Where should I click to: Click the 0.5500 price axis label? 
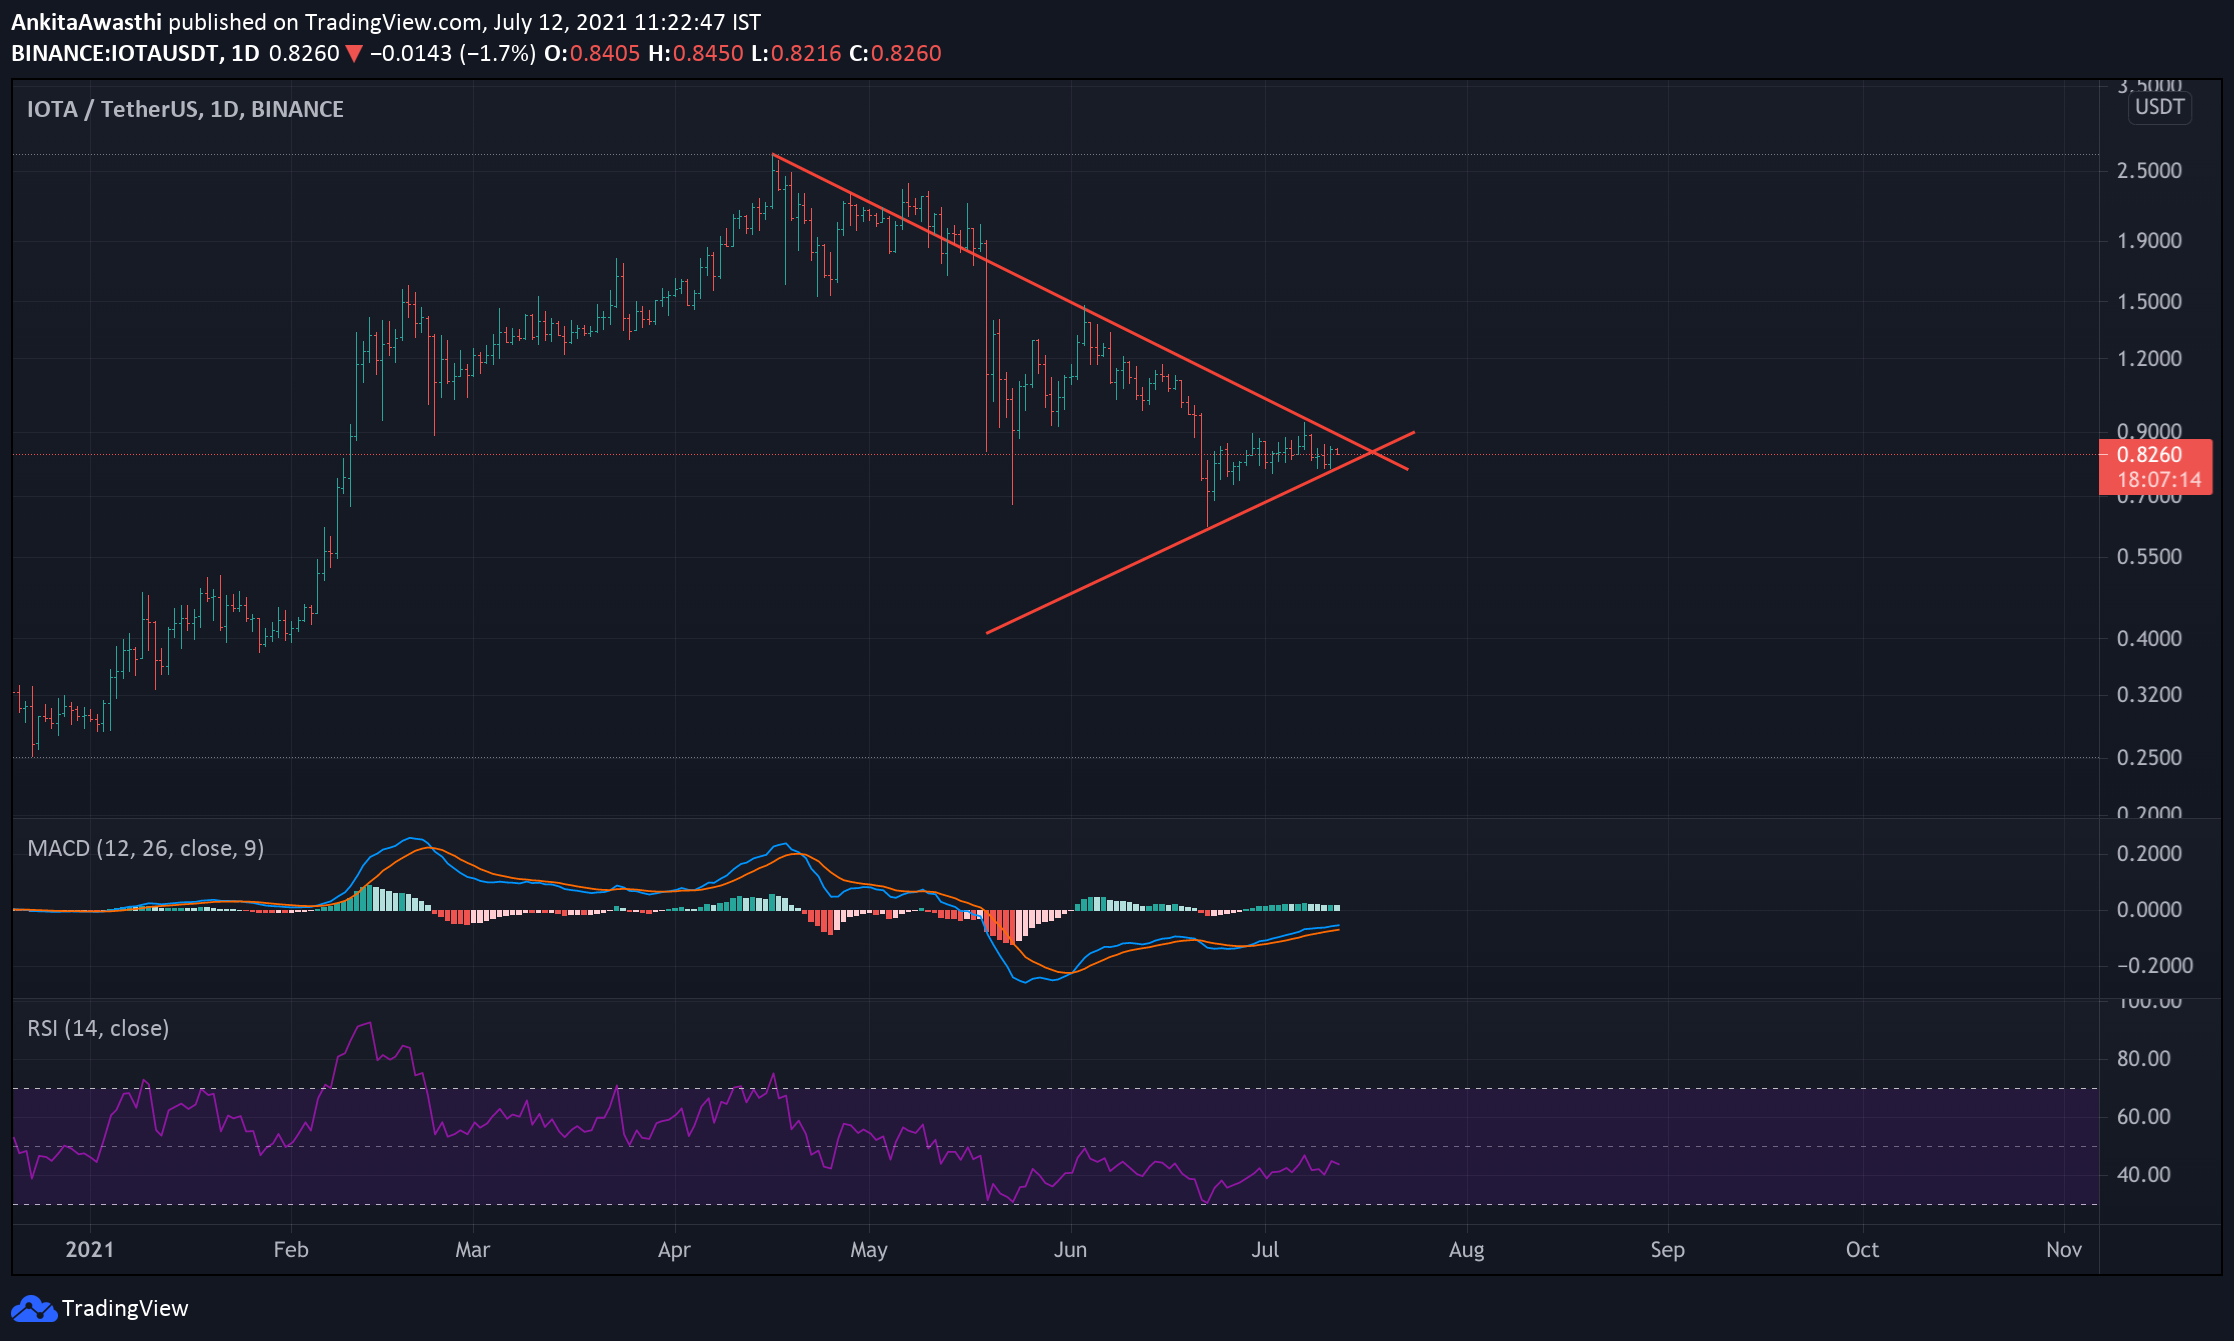[x=2149, y=556]
